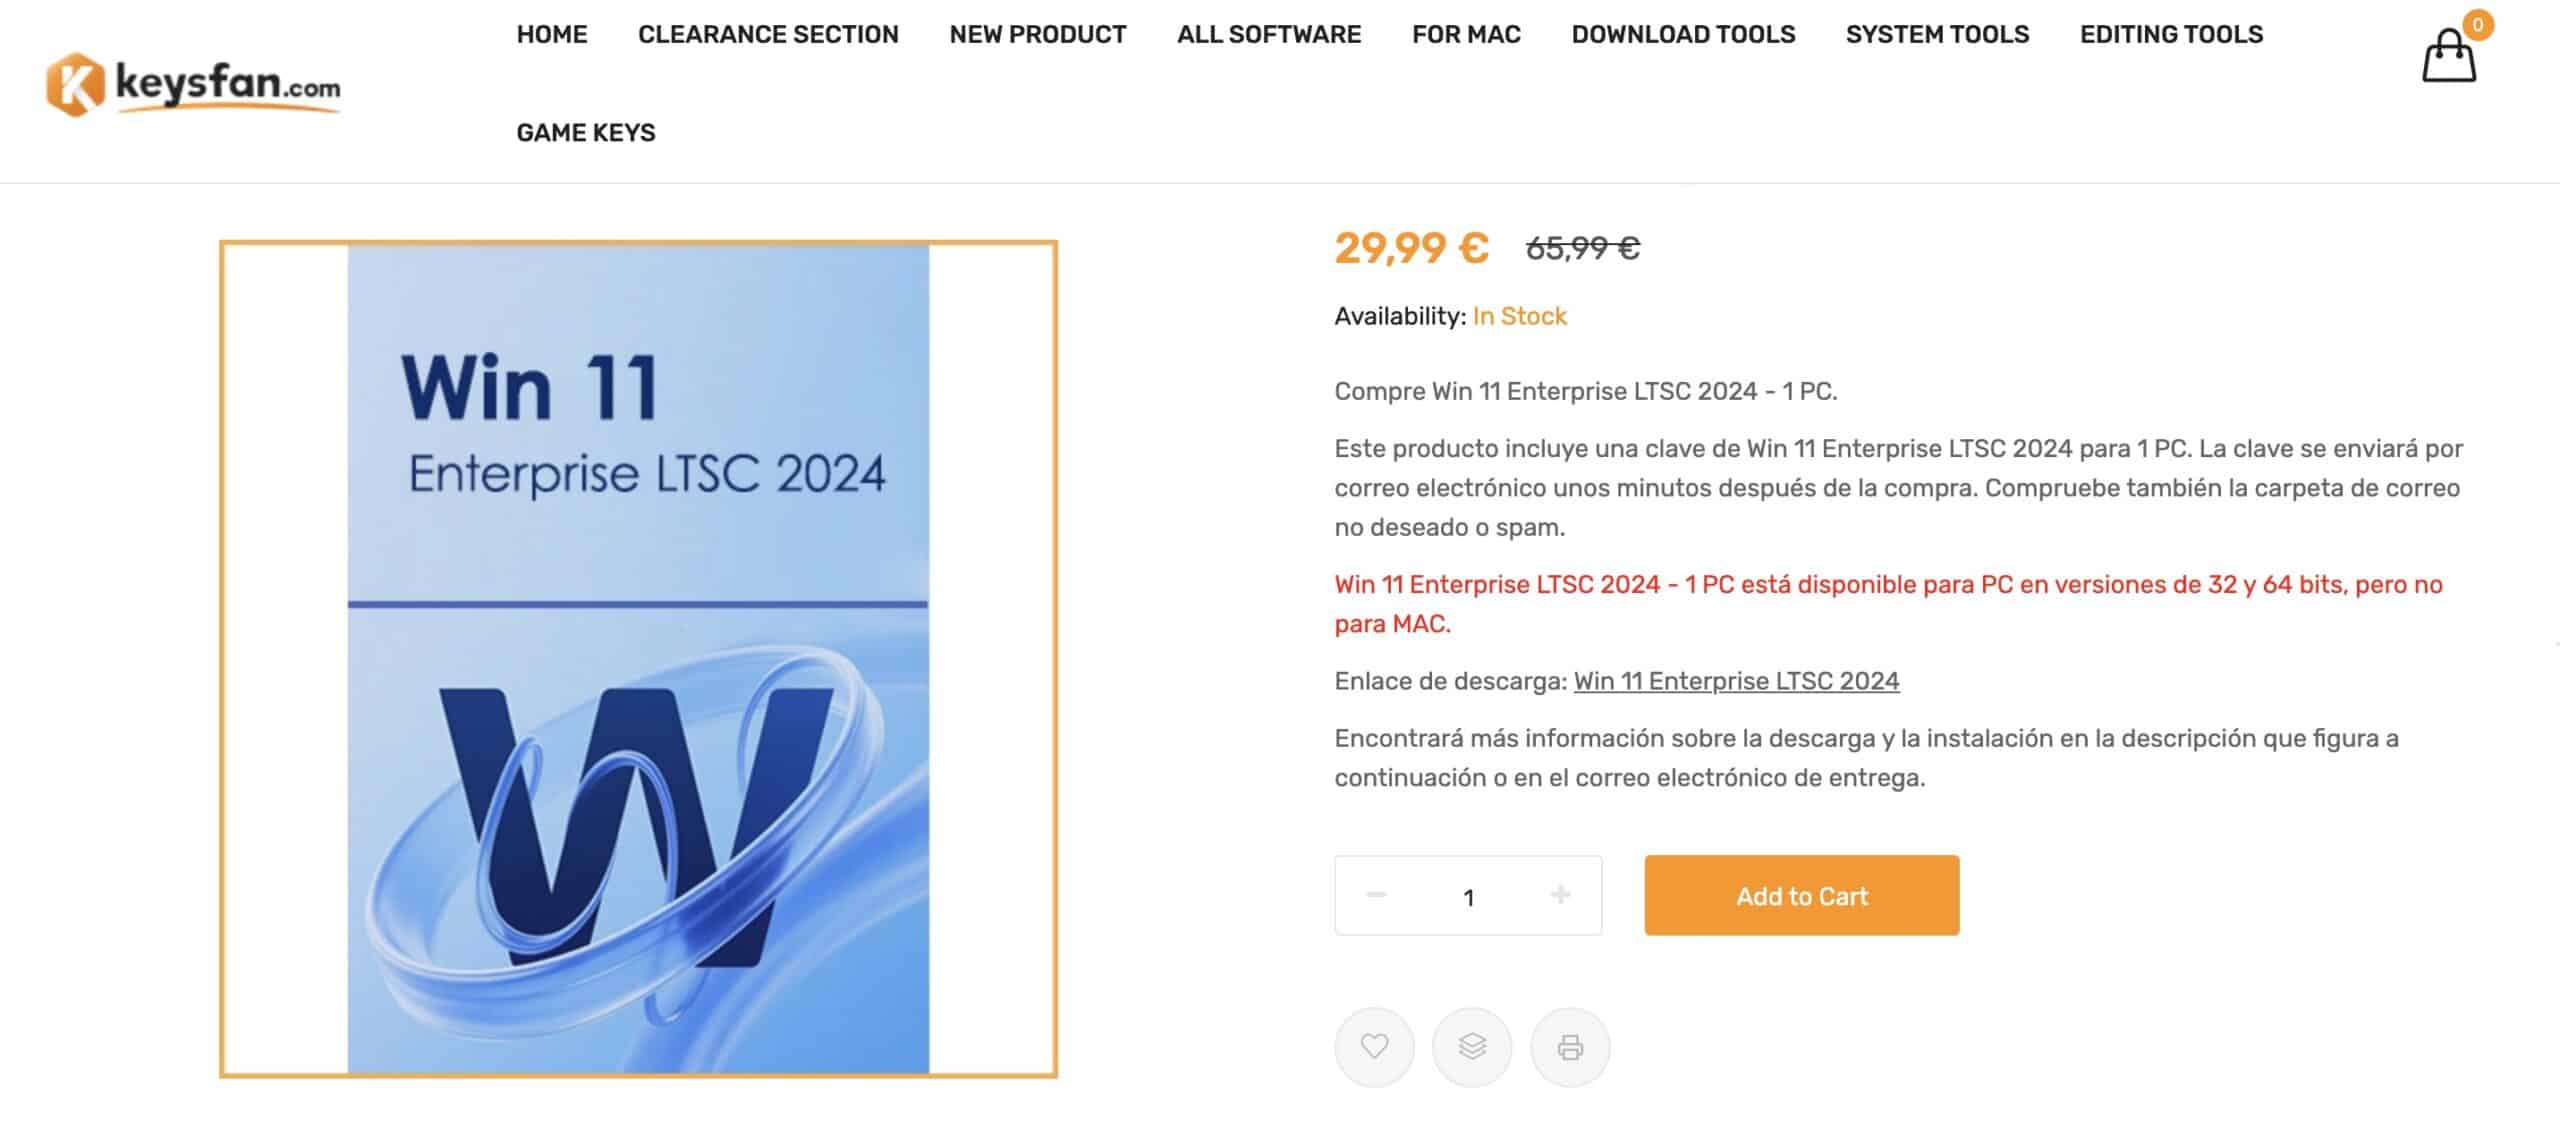
Task: Open the Download Tools category
Action: tap(1683, 34)
